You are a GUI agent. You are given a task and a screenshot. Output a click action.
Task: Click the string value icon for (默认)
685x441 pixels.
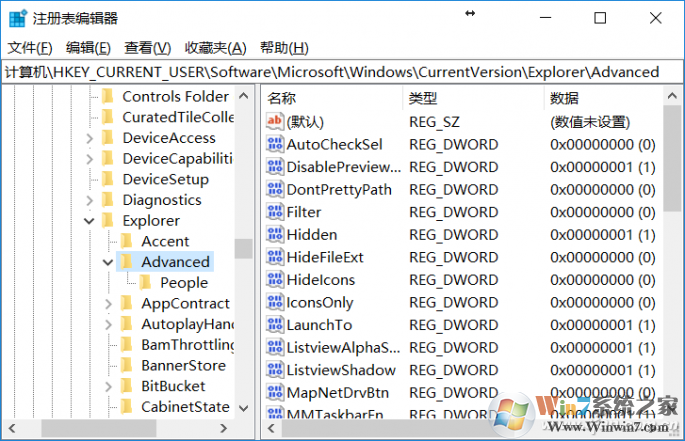click(275, 121)
